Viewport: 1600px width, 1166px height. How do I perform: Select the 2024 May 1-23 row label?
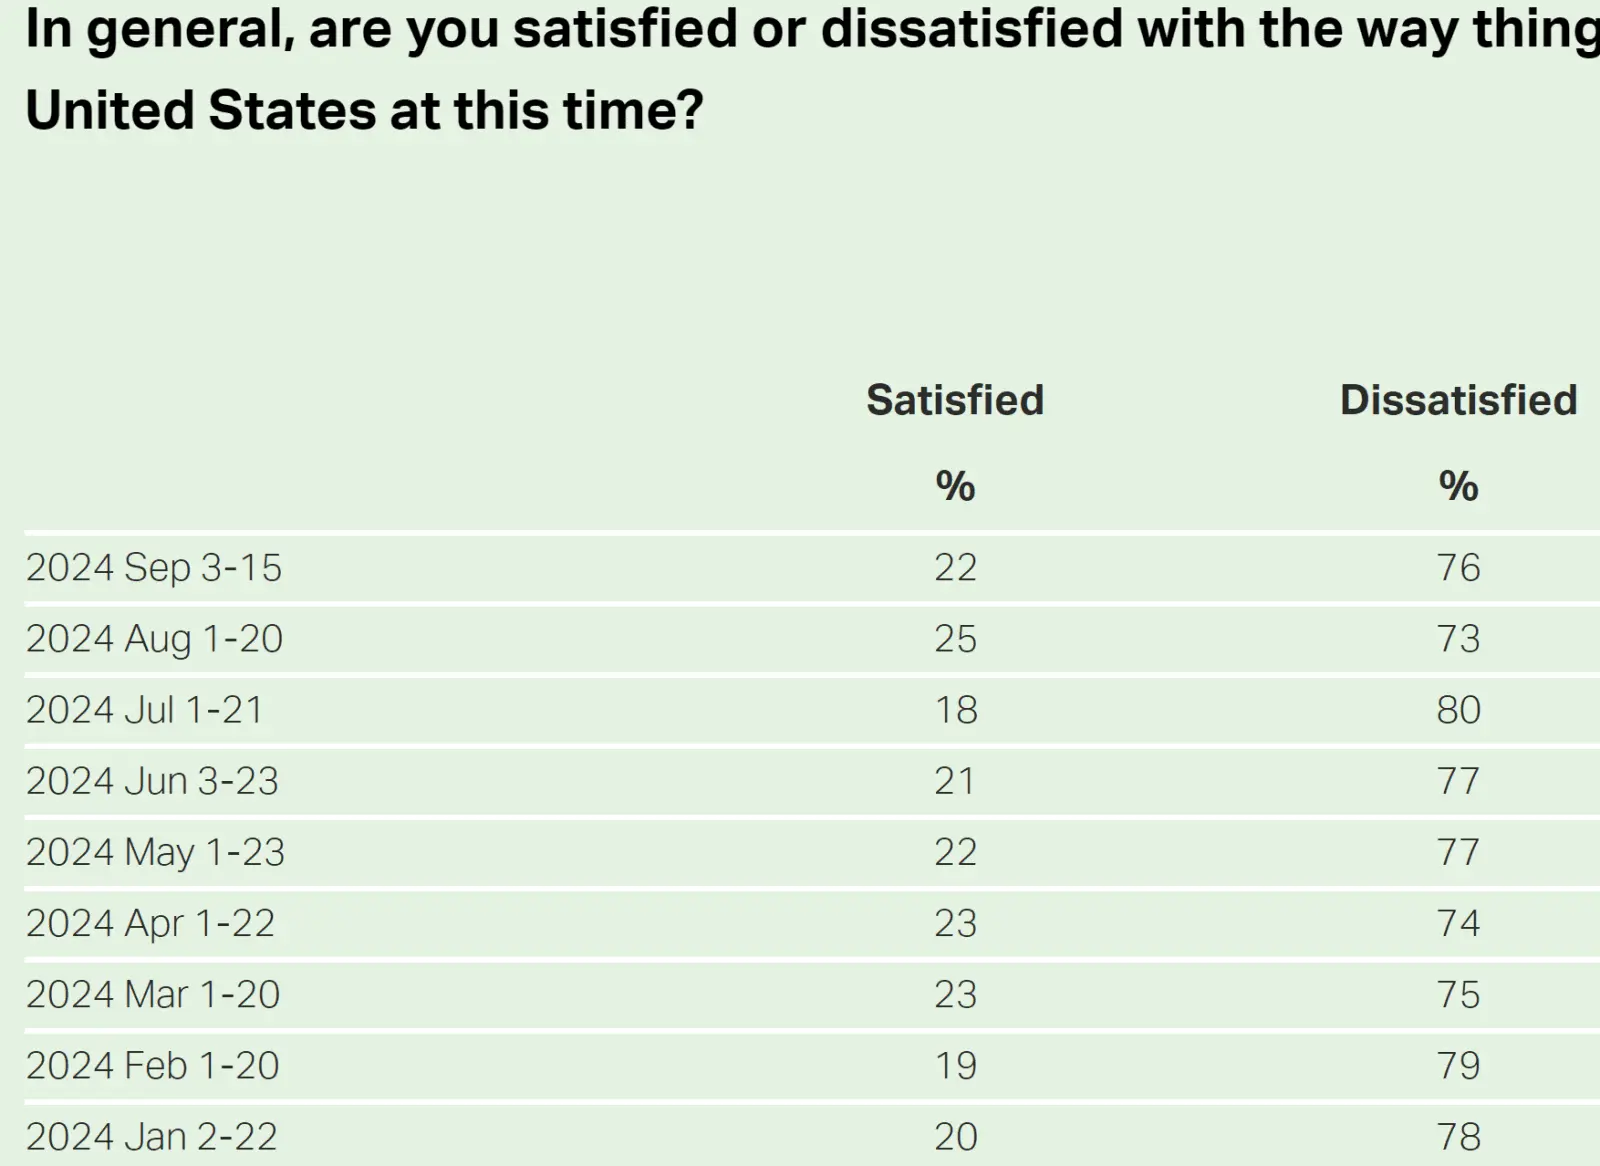[155, 852]
